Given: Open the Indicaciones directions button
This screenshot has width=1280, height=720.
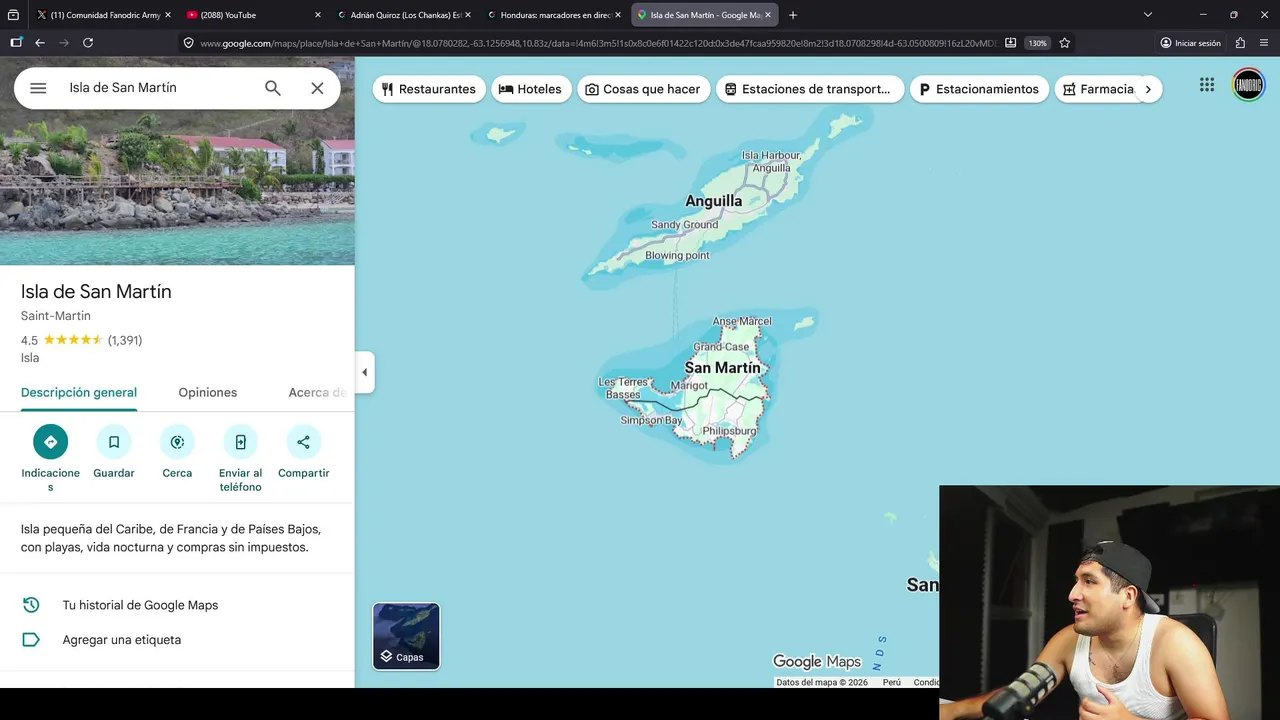Looking at the screenshot, I should point(50,442).
